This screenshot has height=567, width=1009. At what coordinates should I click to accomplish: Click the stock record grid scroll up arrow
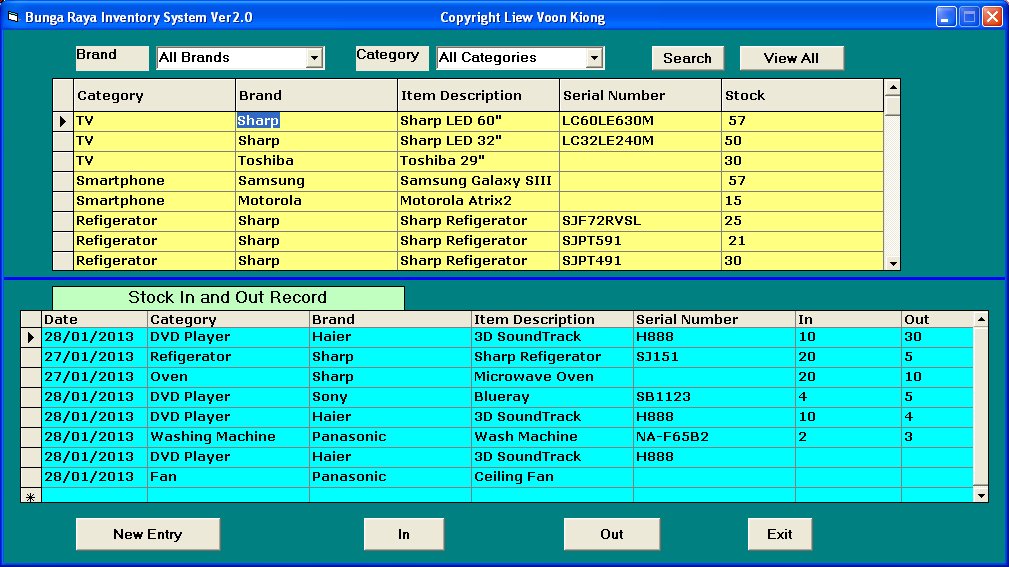(981, 319)
